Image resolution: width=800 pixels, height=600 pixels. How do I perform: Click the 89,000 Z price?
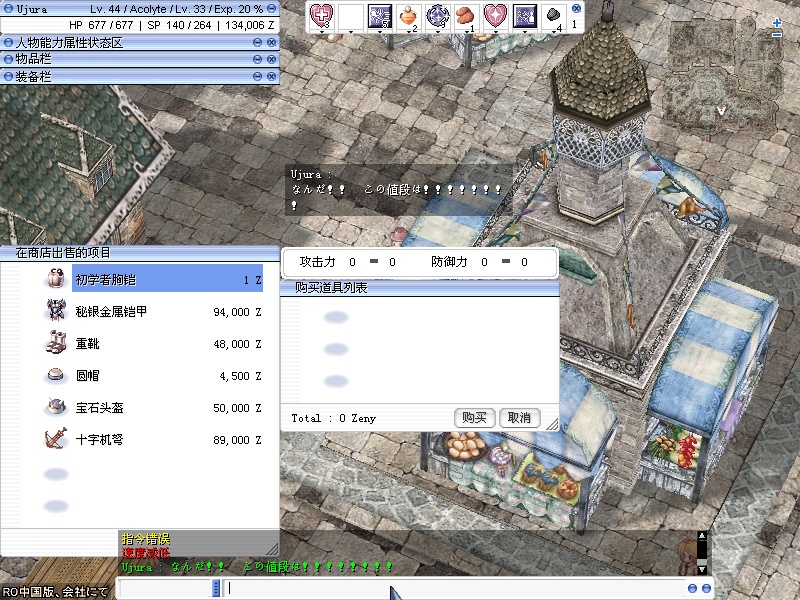(237, 440)
